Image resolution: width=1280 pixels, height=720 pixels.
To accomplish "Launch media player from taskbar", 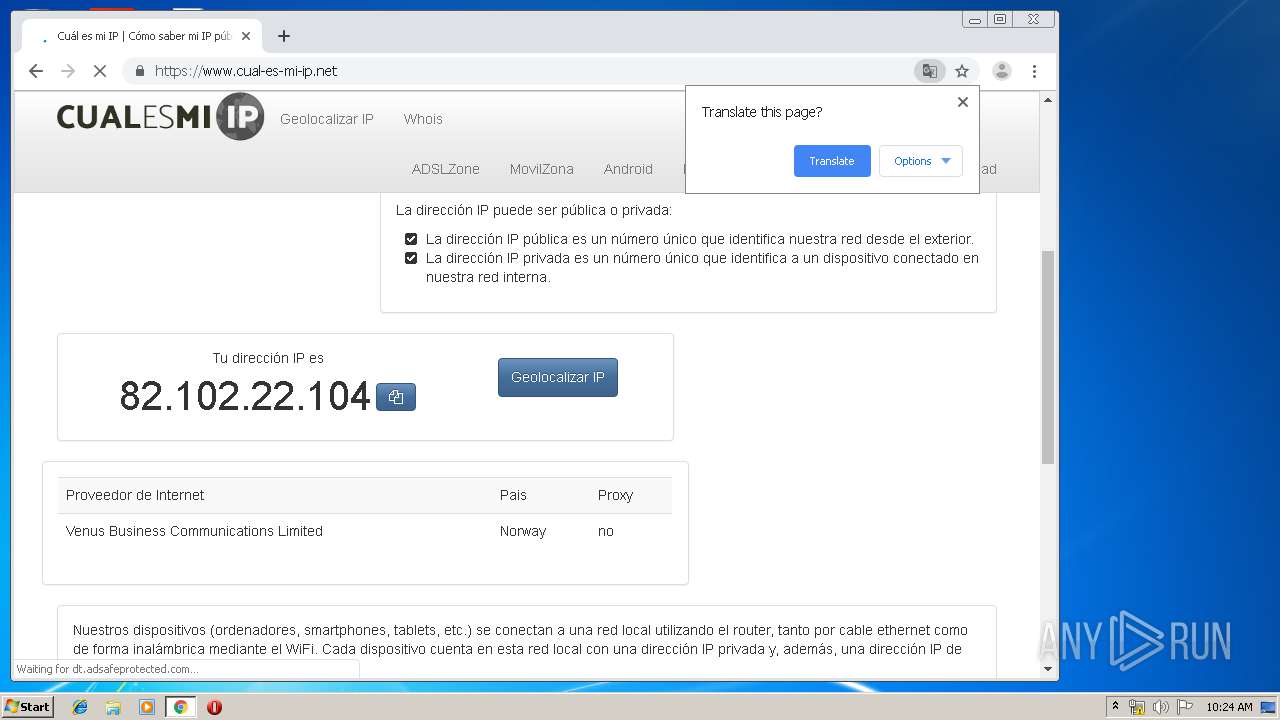I will [x=147, y=707].
